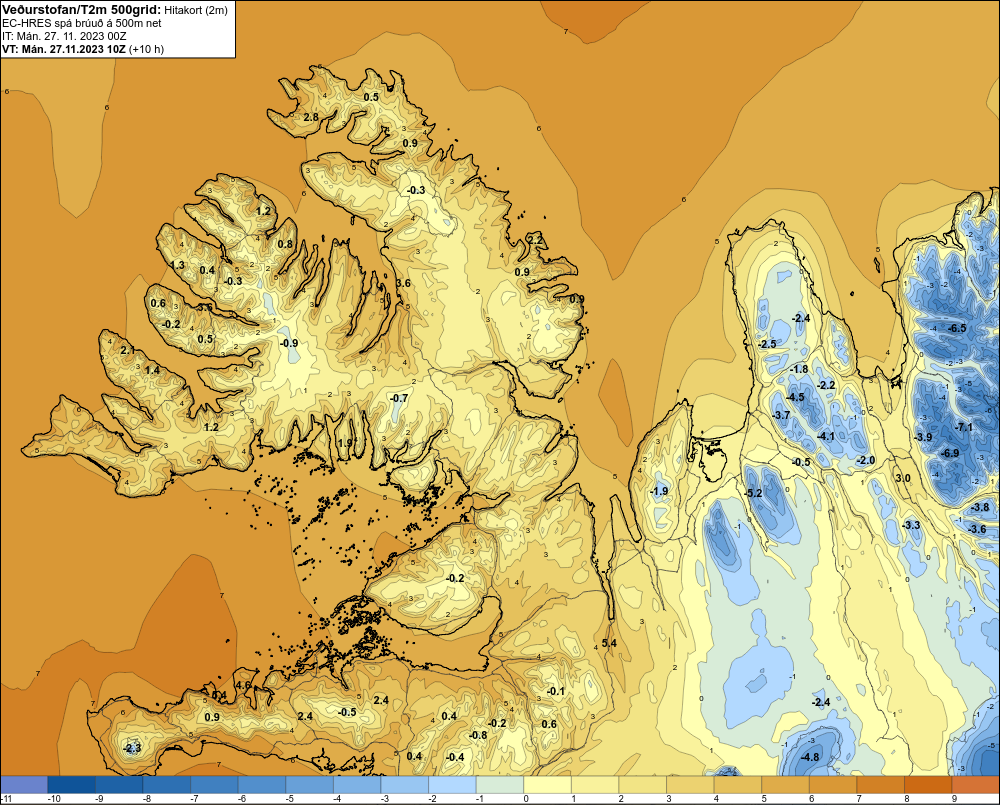
Task: Click the 2.1 temperature value
Action: pyautogui.click(x=128, y=350)
